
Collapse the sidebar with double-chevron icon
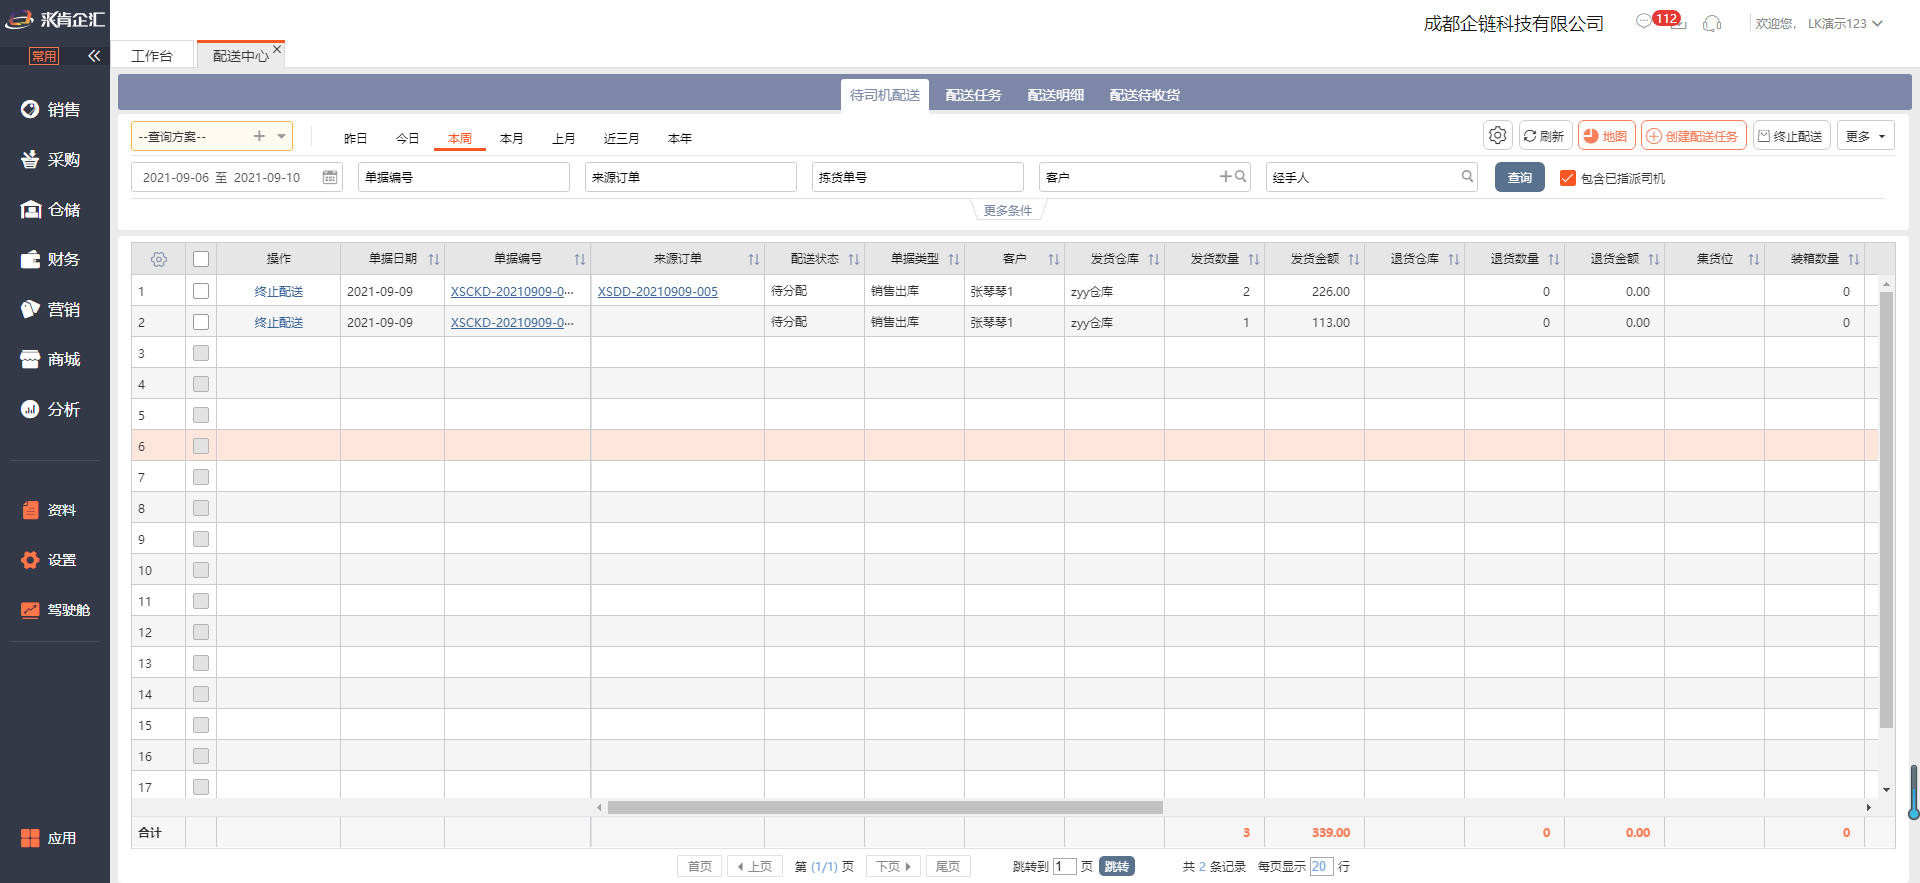(x=94, y=56)
